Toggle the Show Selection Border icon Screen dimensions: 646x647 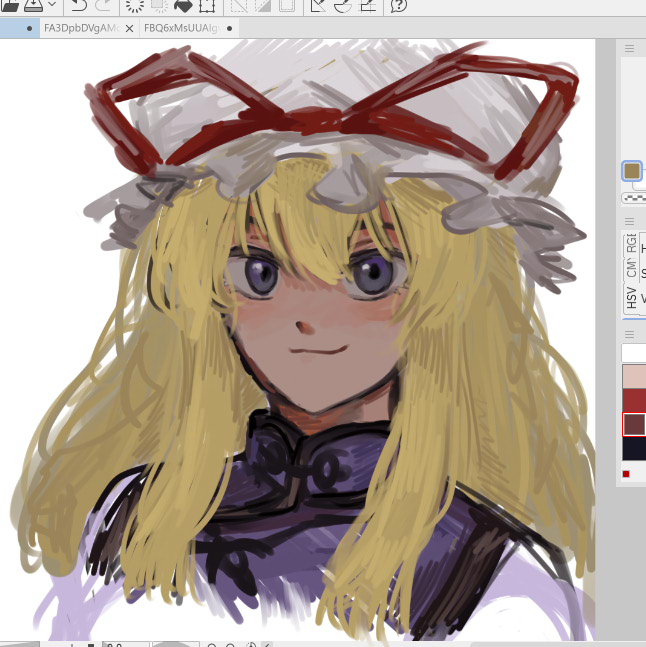tap(287, 5)
